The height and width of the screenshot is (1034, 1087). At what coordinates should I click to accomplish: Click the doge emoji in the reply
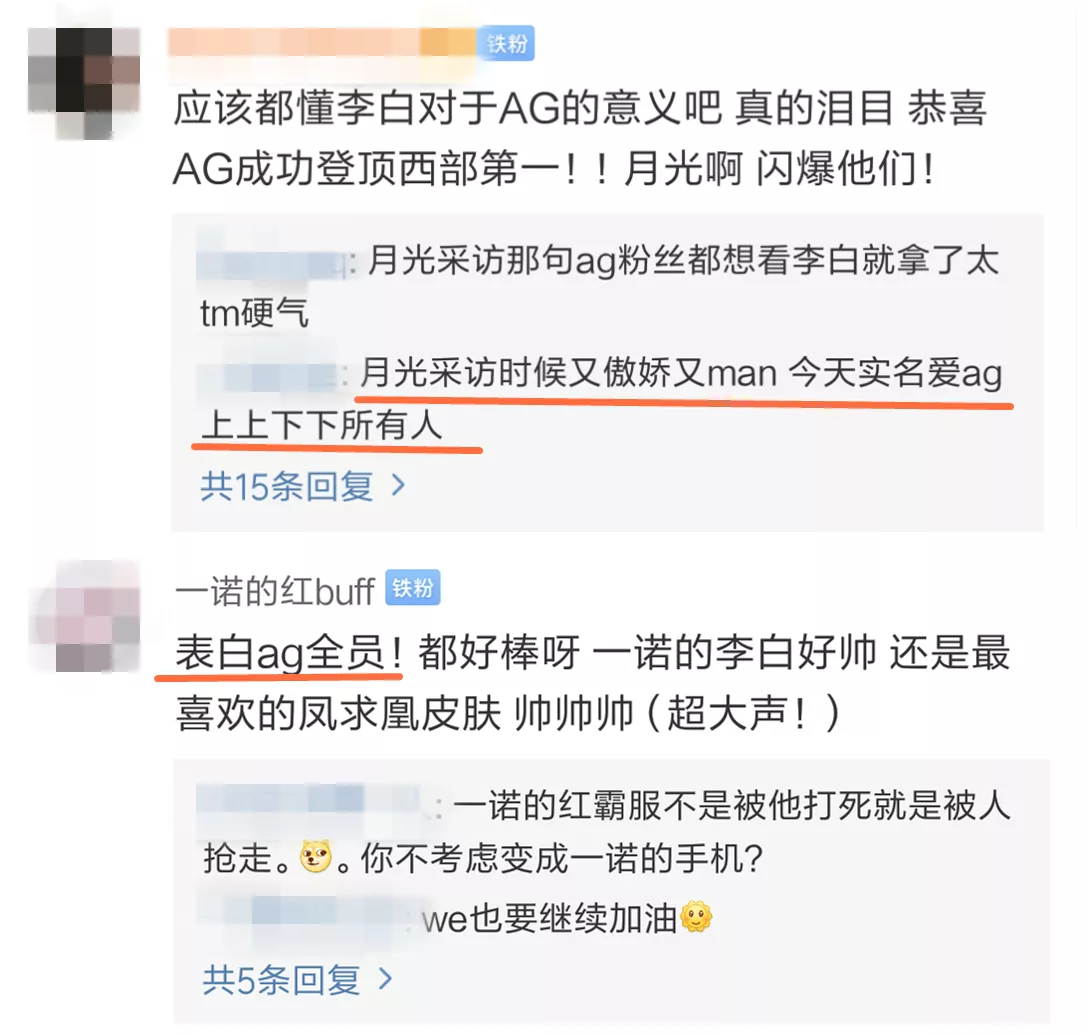click(x=316, y=857)
